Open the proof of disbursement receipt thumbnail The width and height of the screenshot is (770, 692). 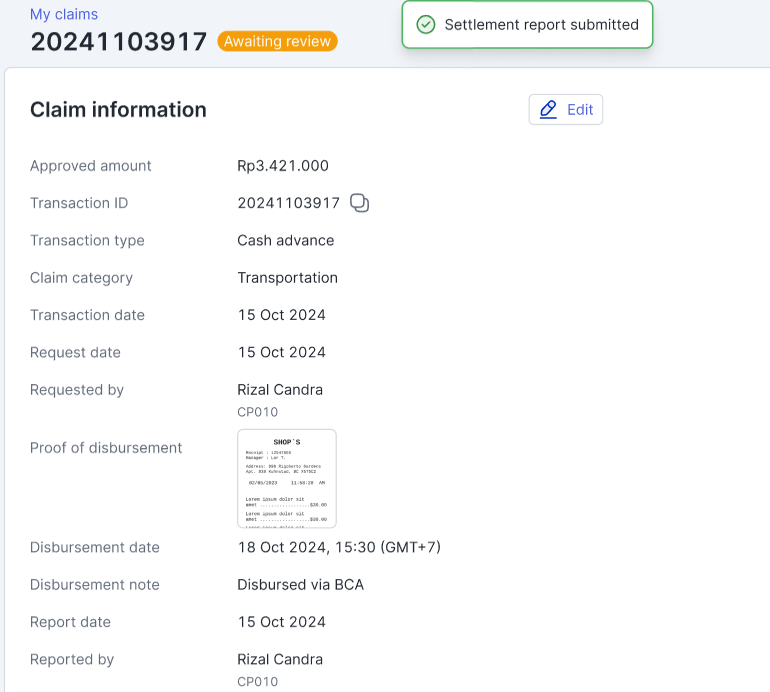pyautogui.click(x=287, y=478)
